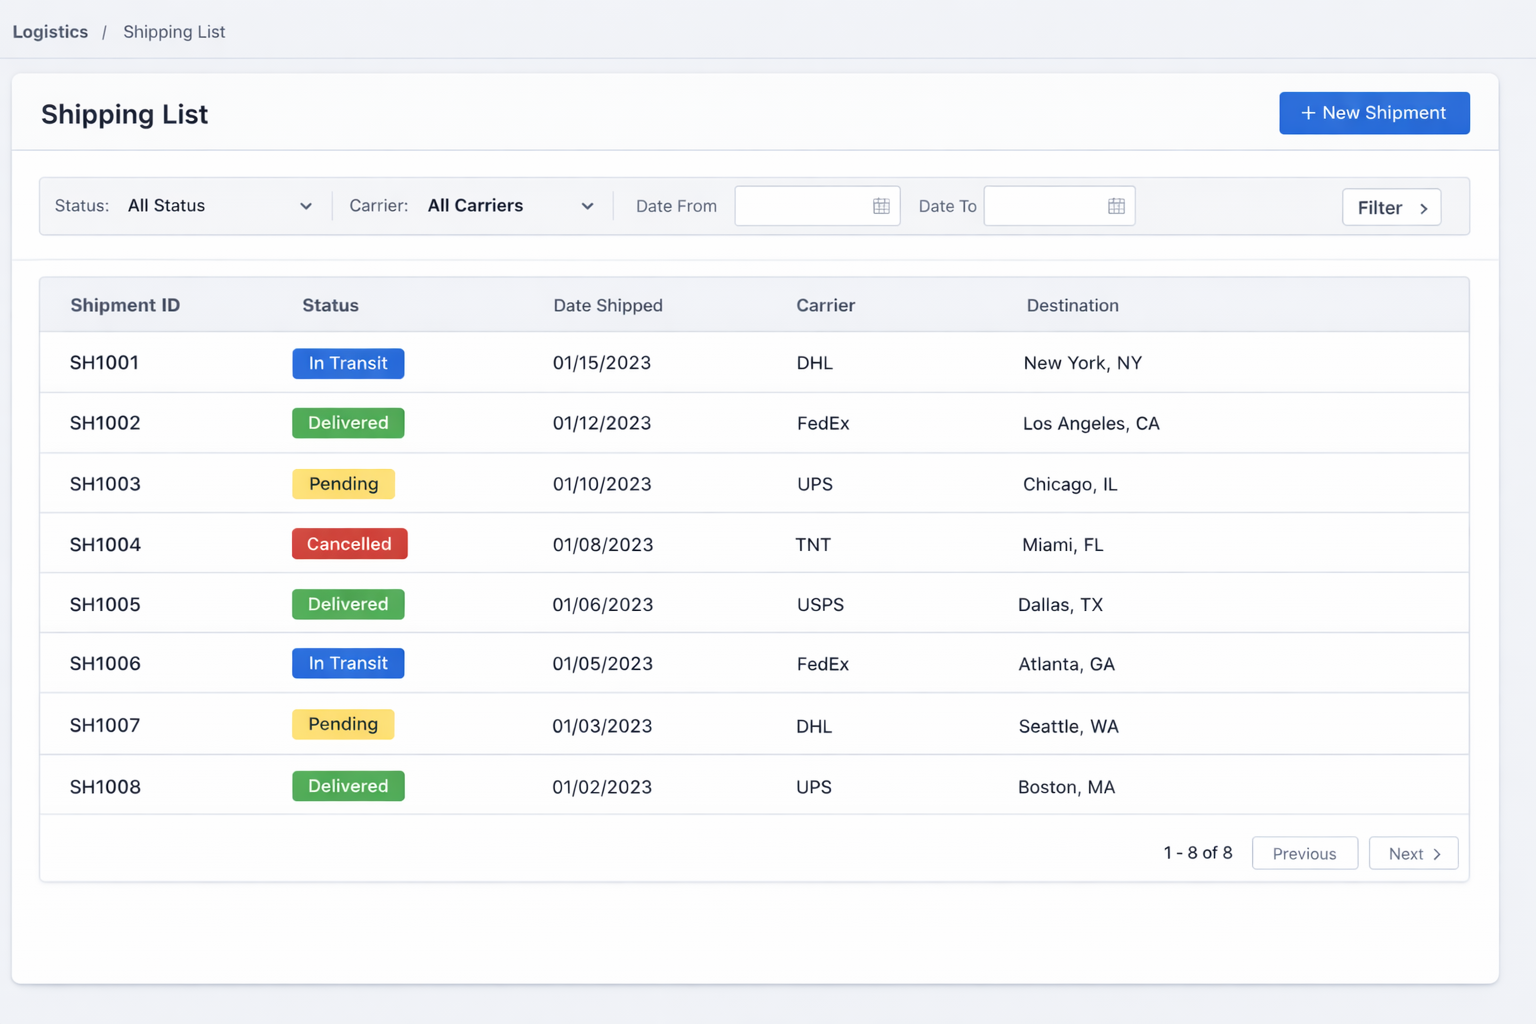Screen dimensions: 1536x1024
Task: Go to the Next page
Action: point(1413,853)
